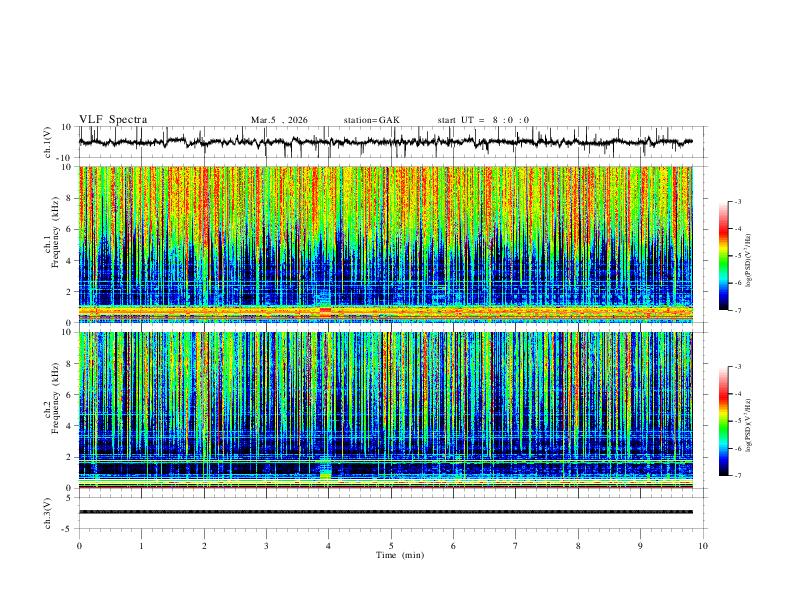
Task: Click the date text "Mar.5 , 2026"
Action: (x=279, y=120)
